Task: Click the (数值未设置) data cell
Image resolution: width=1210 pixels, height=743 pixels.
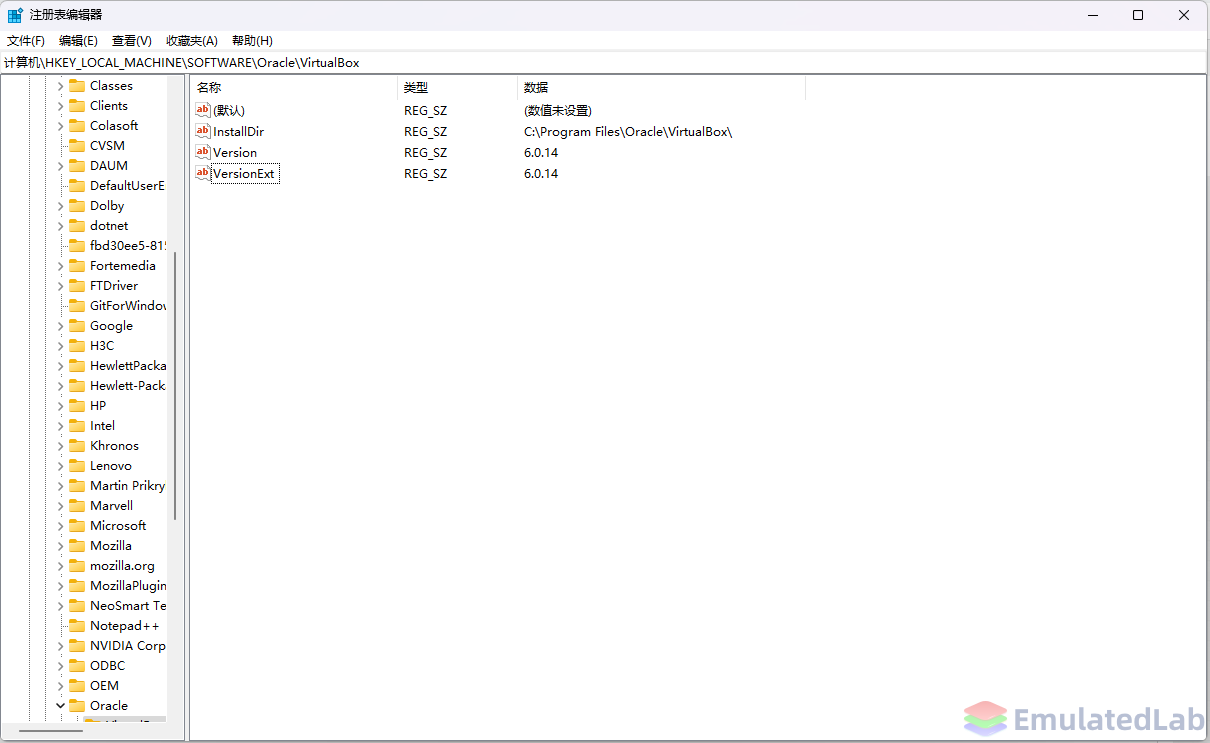Action: tap(558, 111)
